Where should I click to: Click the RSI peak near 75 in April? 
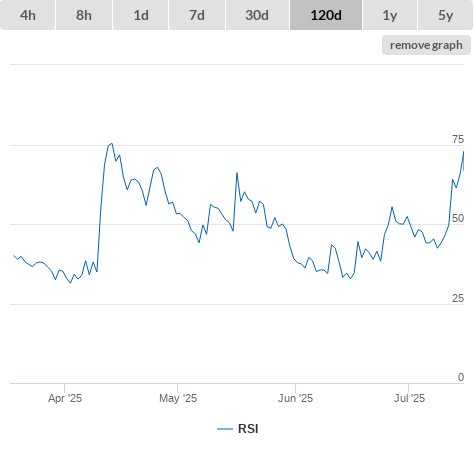pos(112,144)
